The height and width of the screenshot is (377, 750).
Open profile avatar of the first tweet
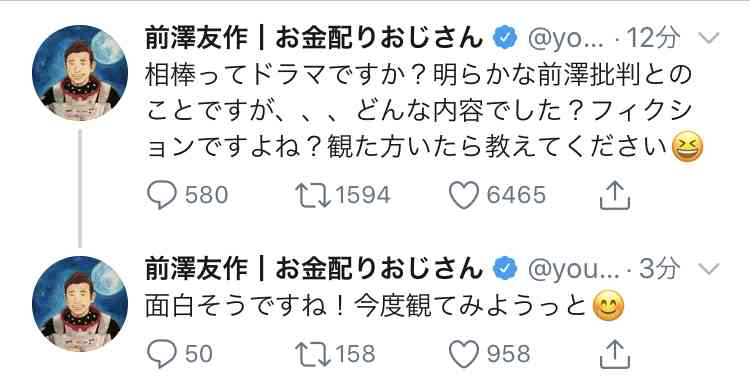tap(80, 73)
